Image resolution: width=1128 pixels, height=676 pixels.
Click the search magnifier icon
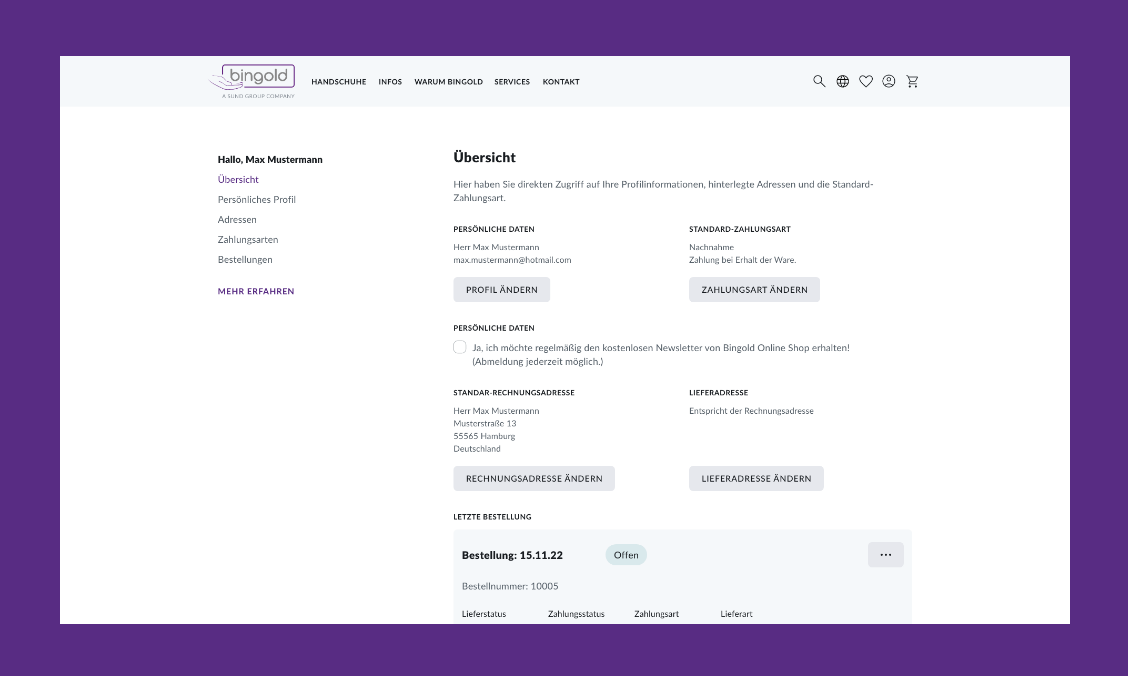click(x=819, y=82)
